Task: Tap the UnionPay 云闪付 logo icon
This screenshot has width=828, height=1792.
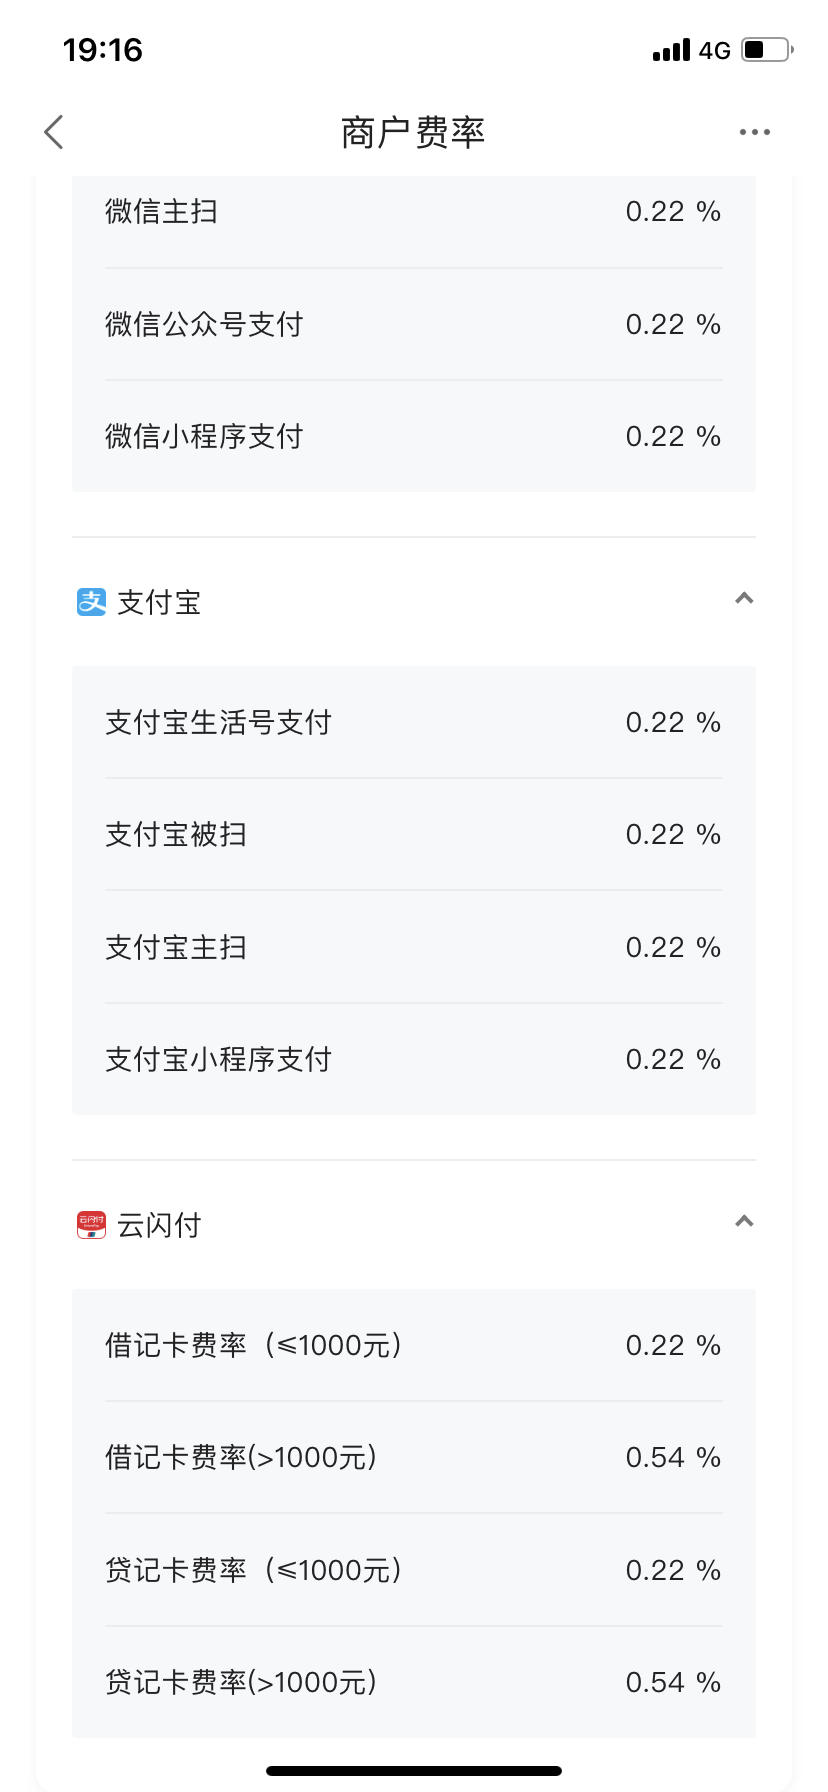Action: point(91,1225)
